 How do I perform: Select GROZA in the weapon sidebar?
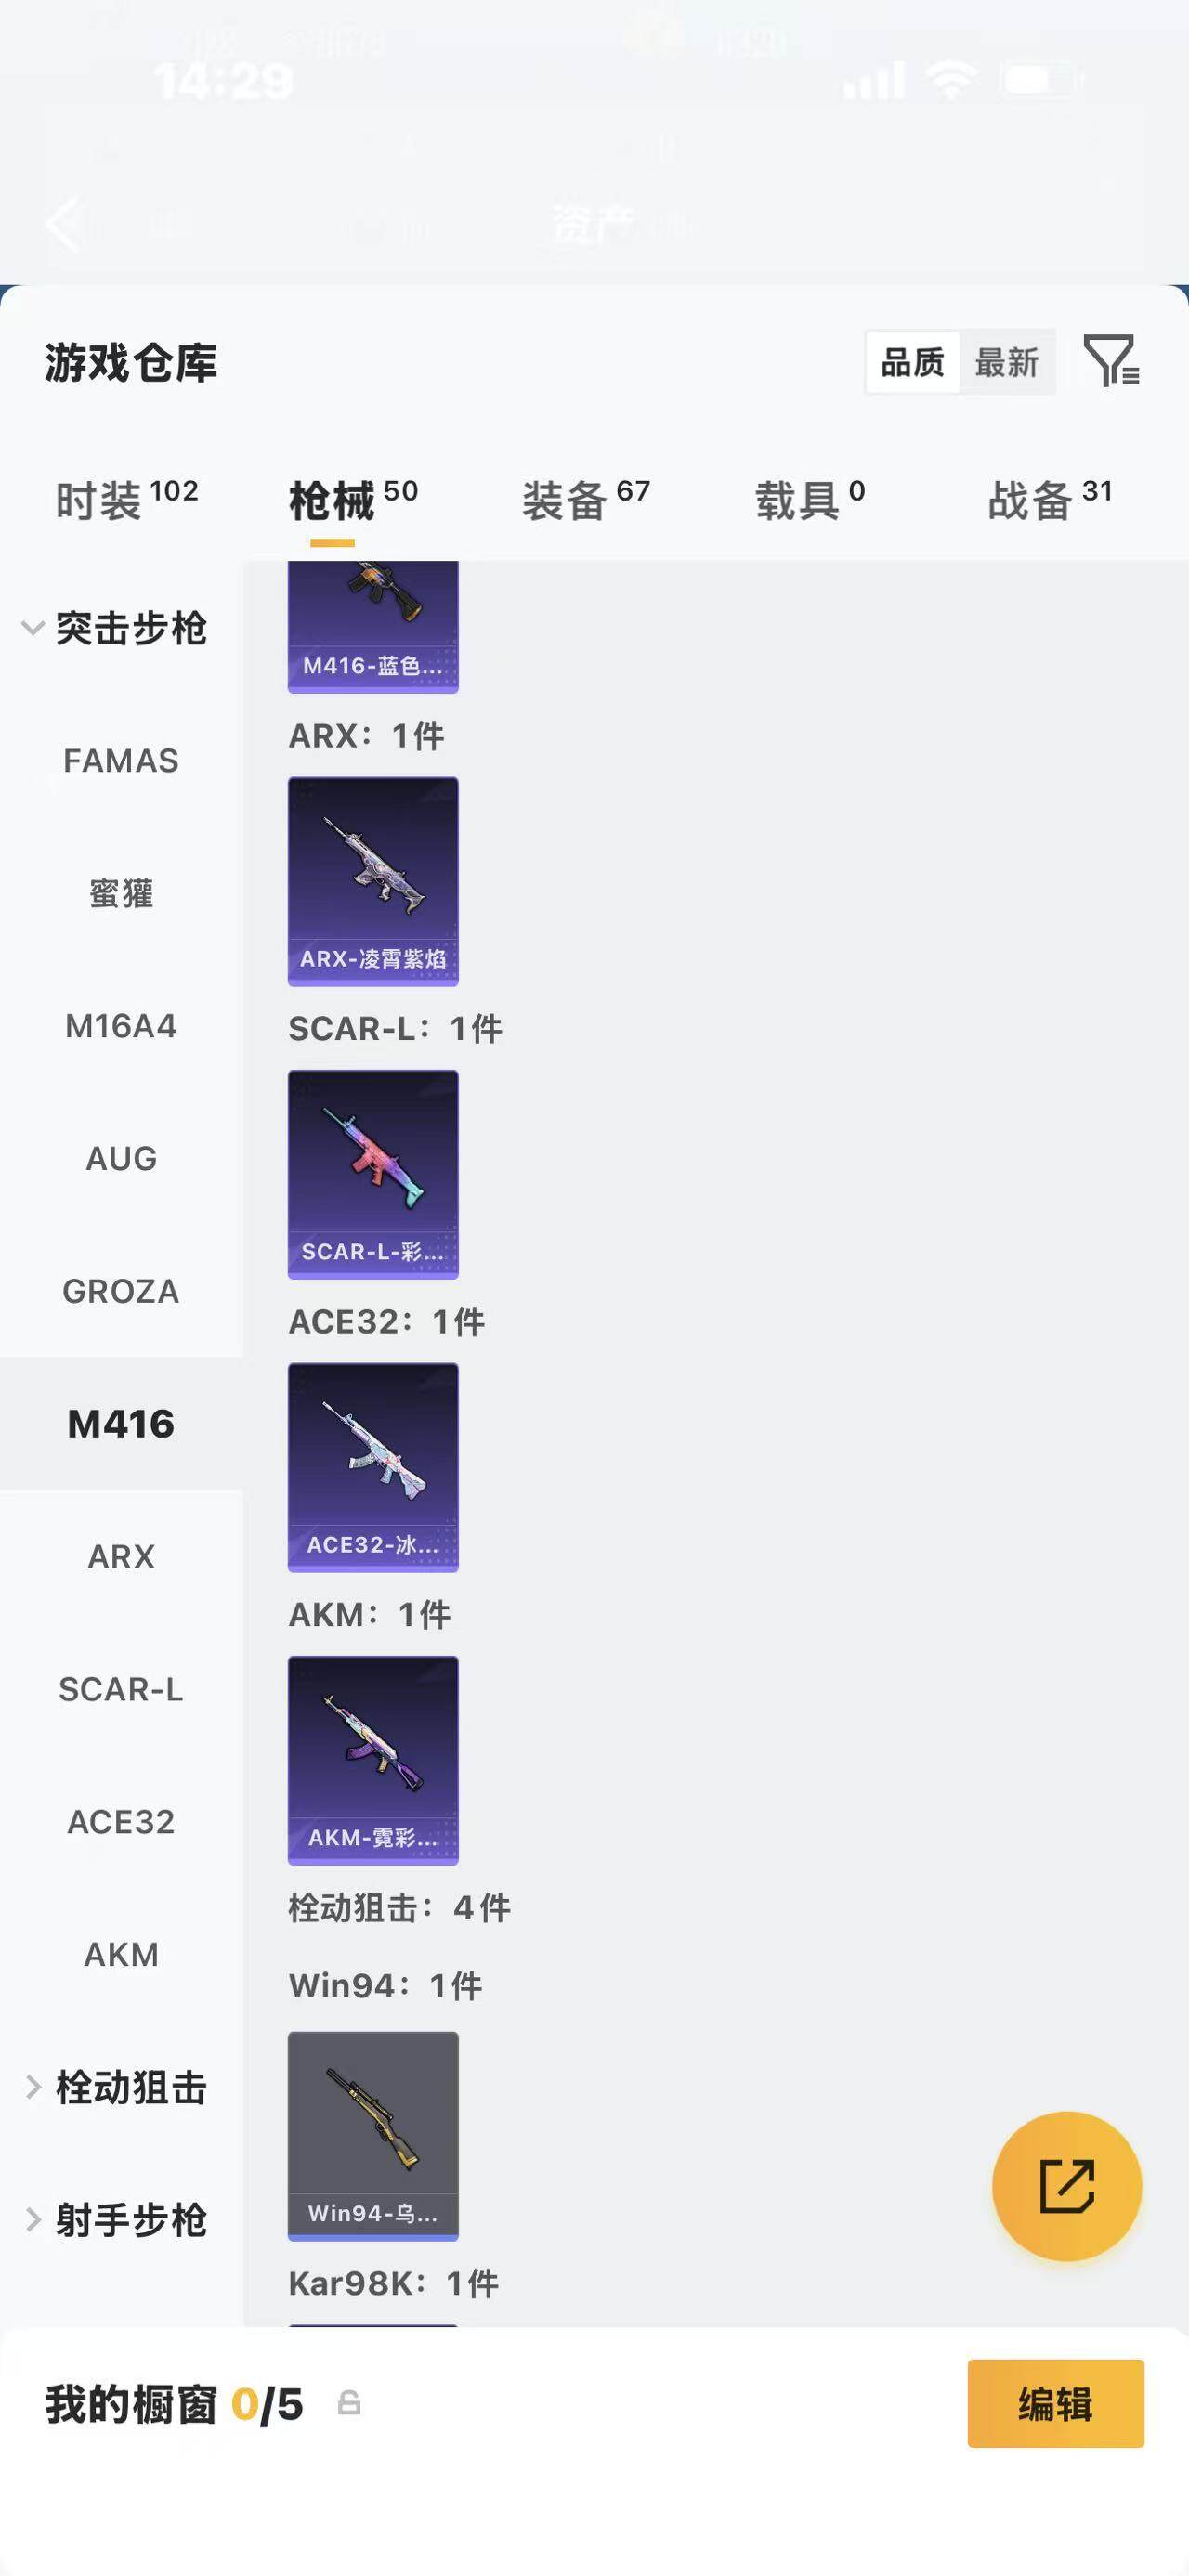121,1291
